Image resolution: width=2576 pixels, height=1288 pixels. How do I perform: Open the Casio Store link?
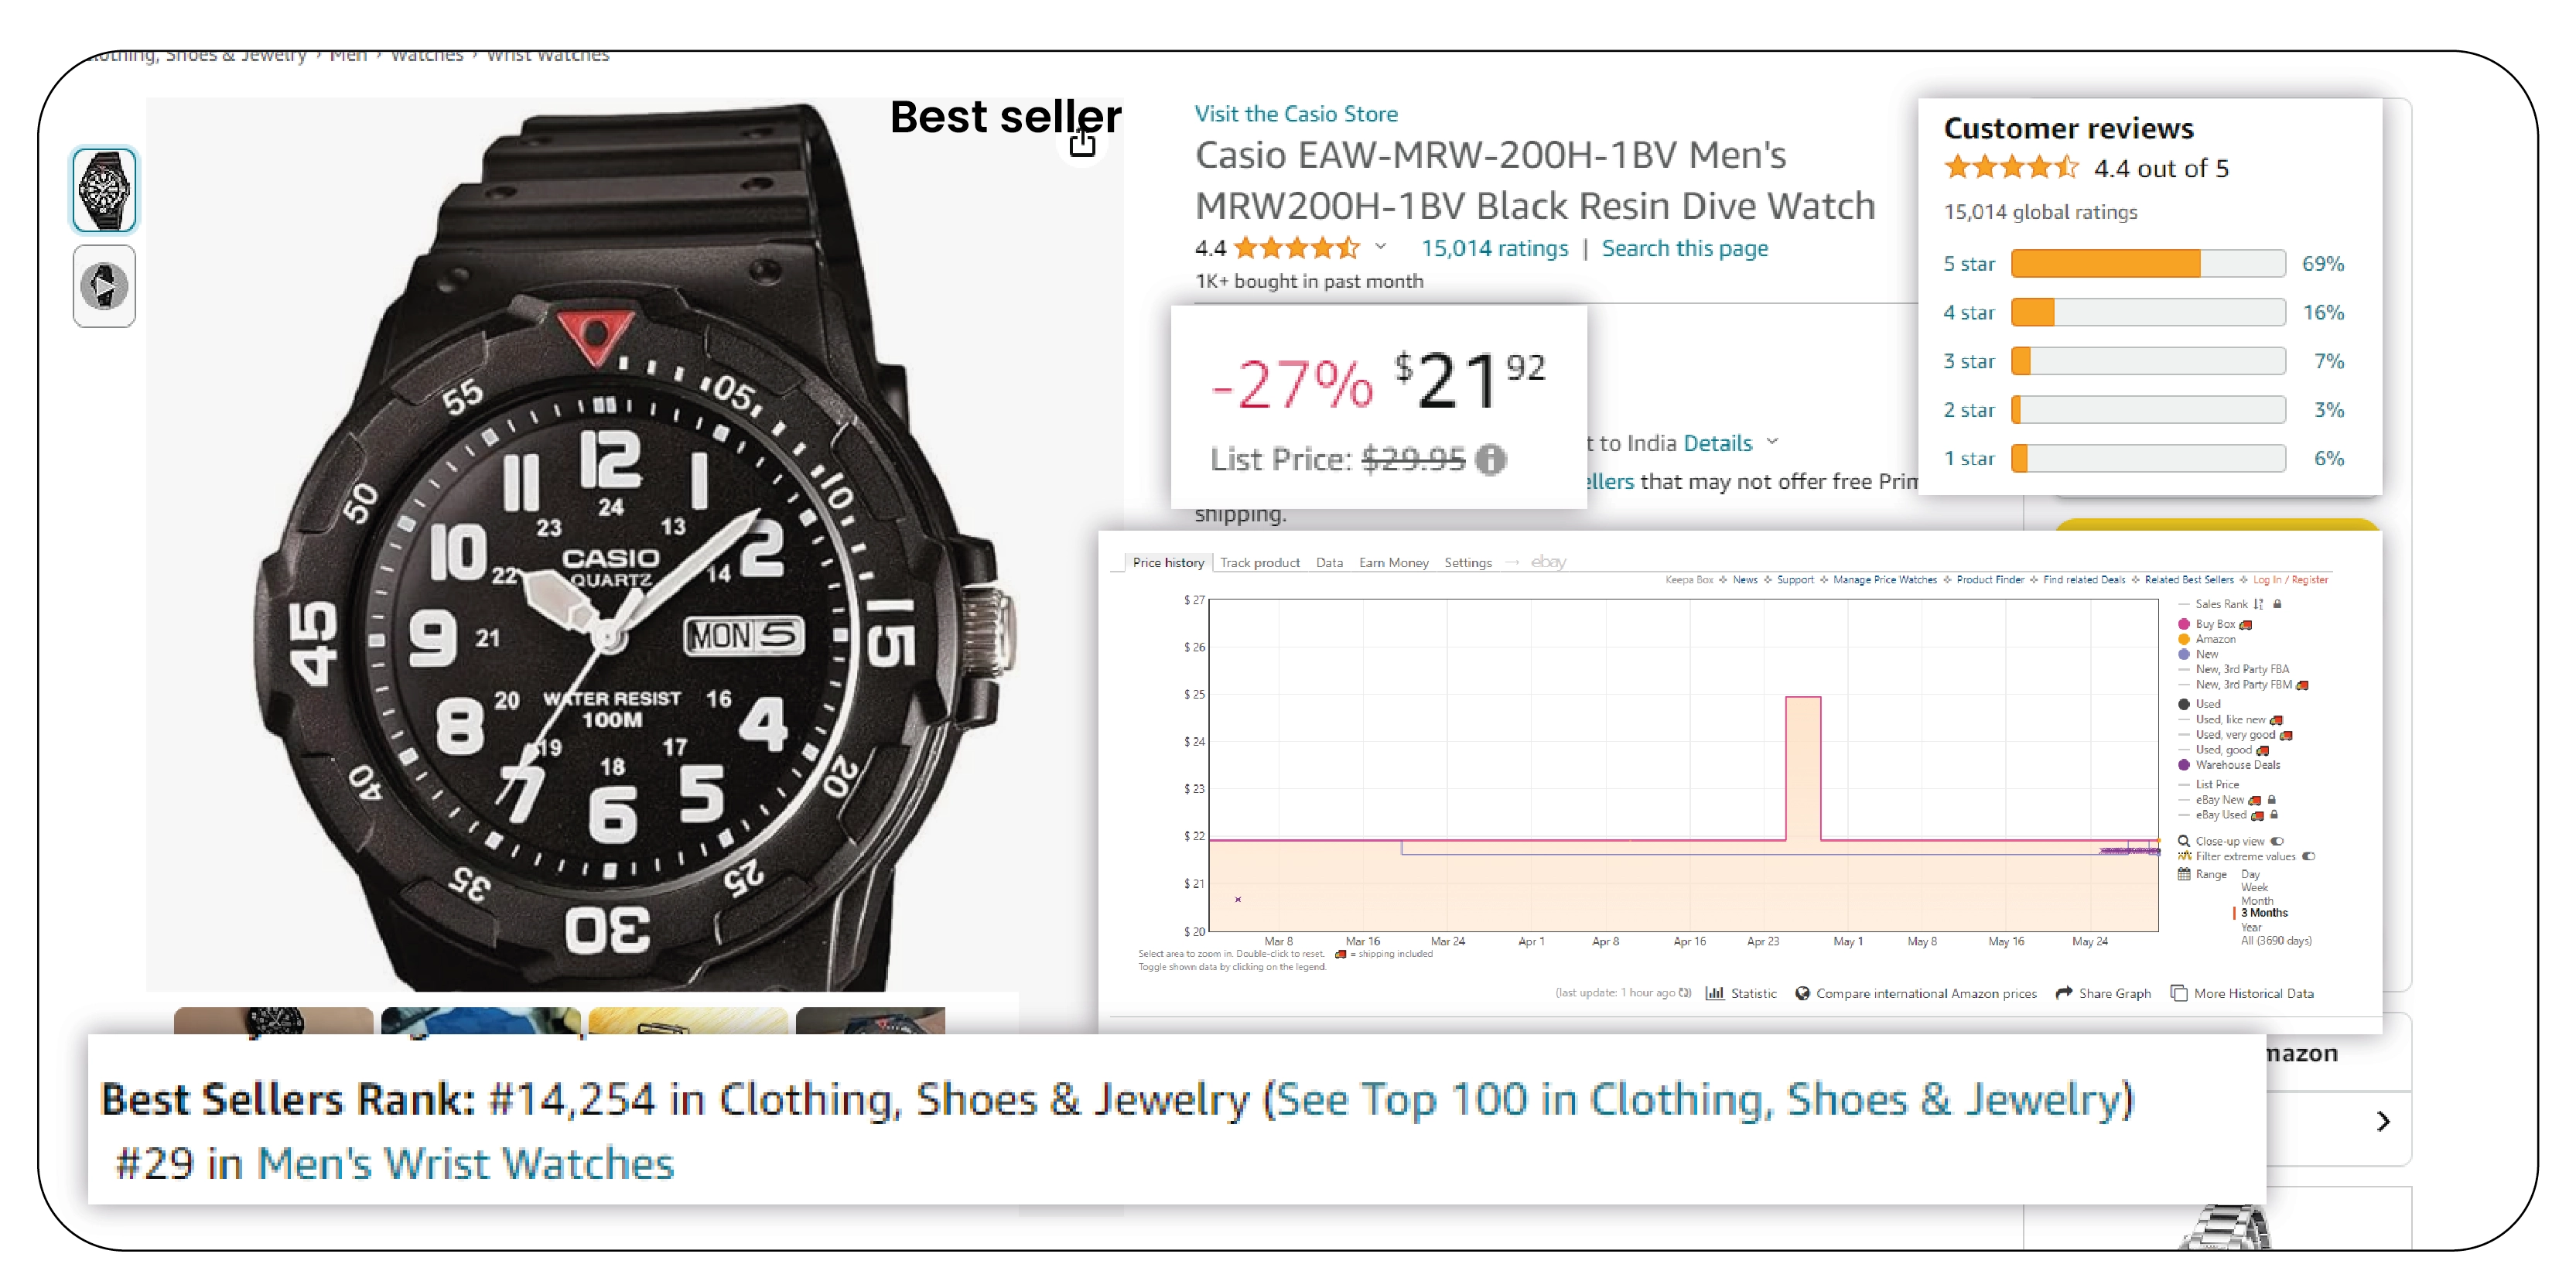click(x=1297, y=114)
